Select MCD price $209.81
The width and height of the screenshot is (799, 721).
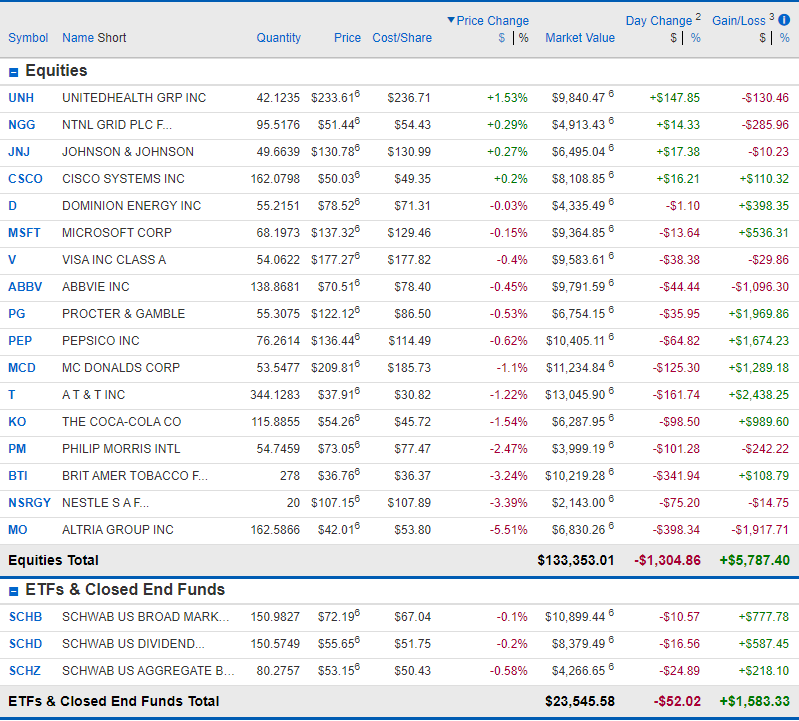tap(333, 368)
